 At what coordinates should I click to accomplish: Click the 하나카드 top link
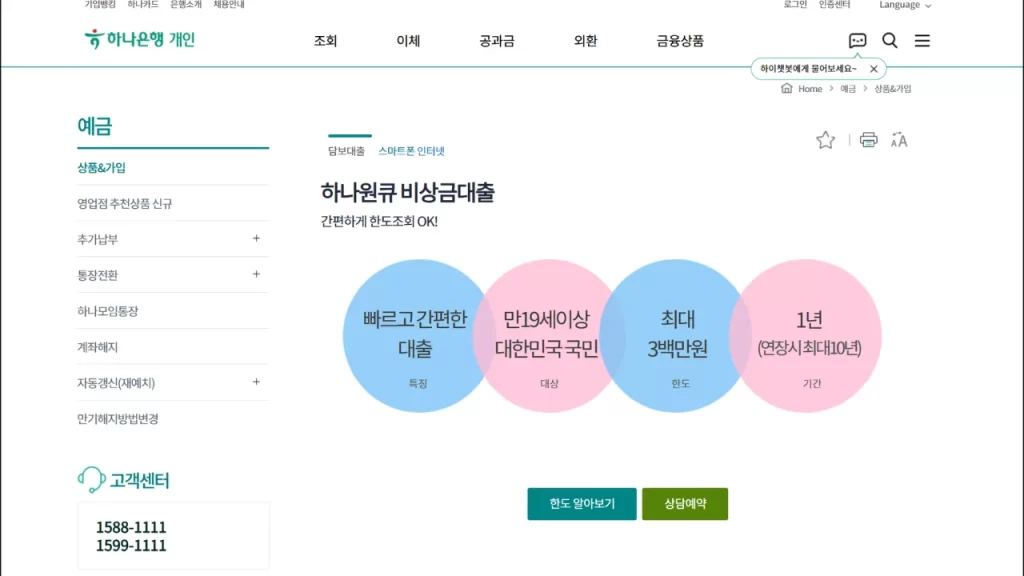tap(143, 5)
